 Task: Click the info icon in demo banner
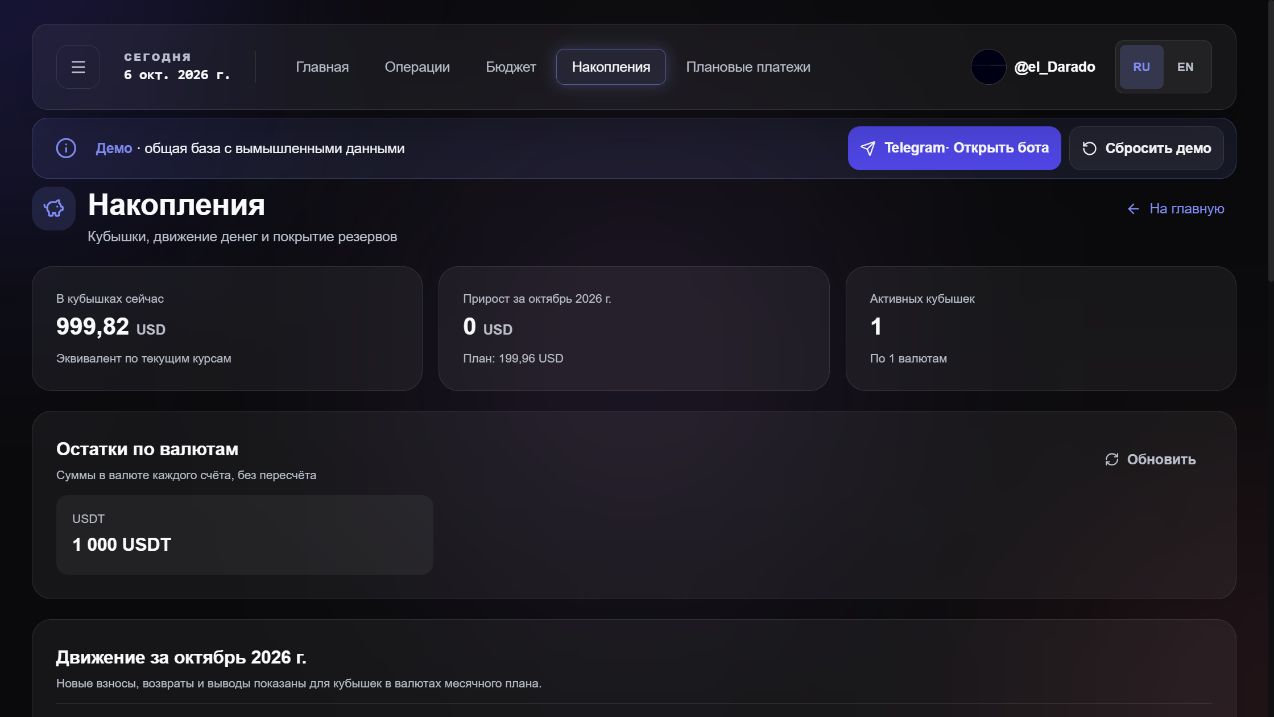(66, 148)
